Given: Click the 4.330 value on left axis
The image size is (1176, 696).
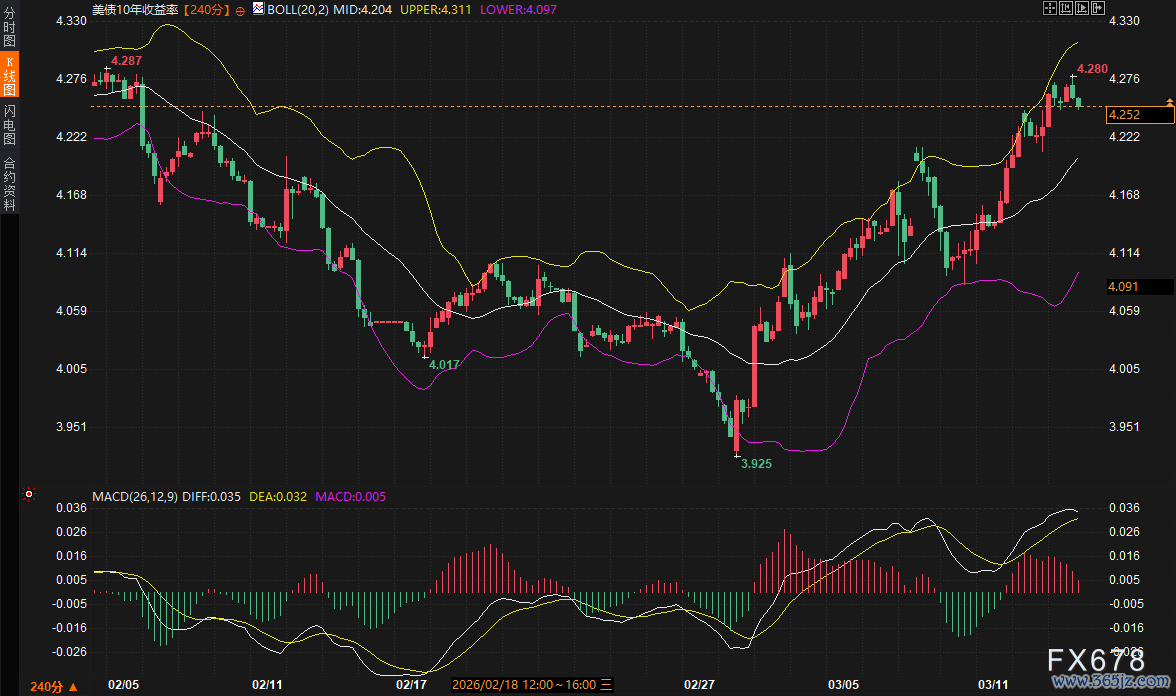Looking at the screenshot, I should (x=71, y=21).
